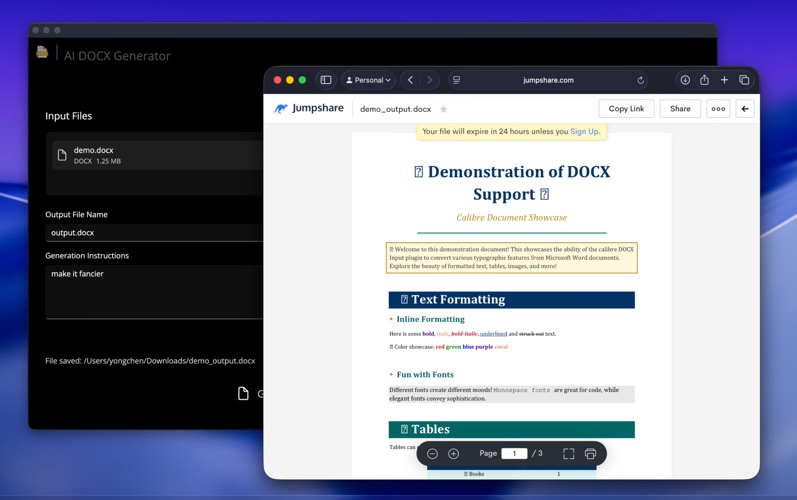The height and width of the screenshot is (500, 797).
Task: Click the Fun with Fonts subheading
Action: pos(425,374)
